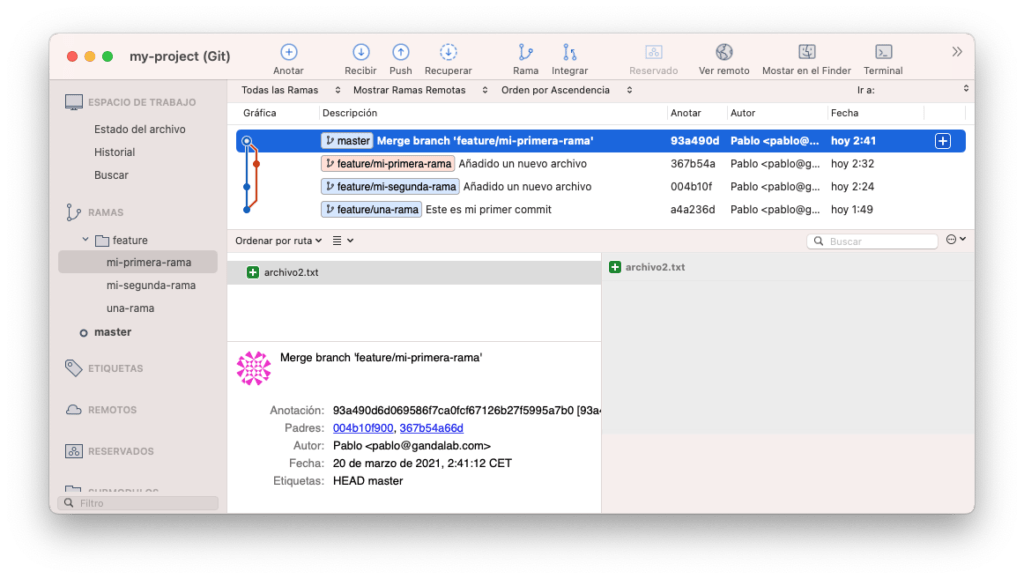Select commit 367b54a row
The image size is (1024, 579).
tap(601, 164)
